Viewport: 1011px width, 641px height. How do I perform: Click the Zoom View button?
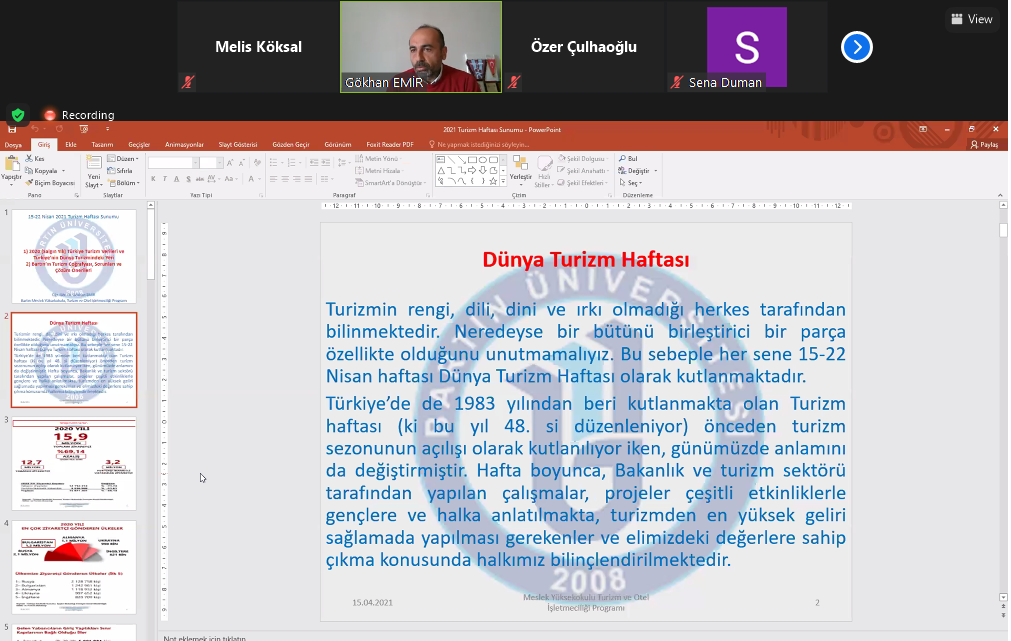tap(972, 19)
